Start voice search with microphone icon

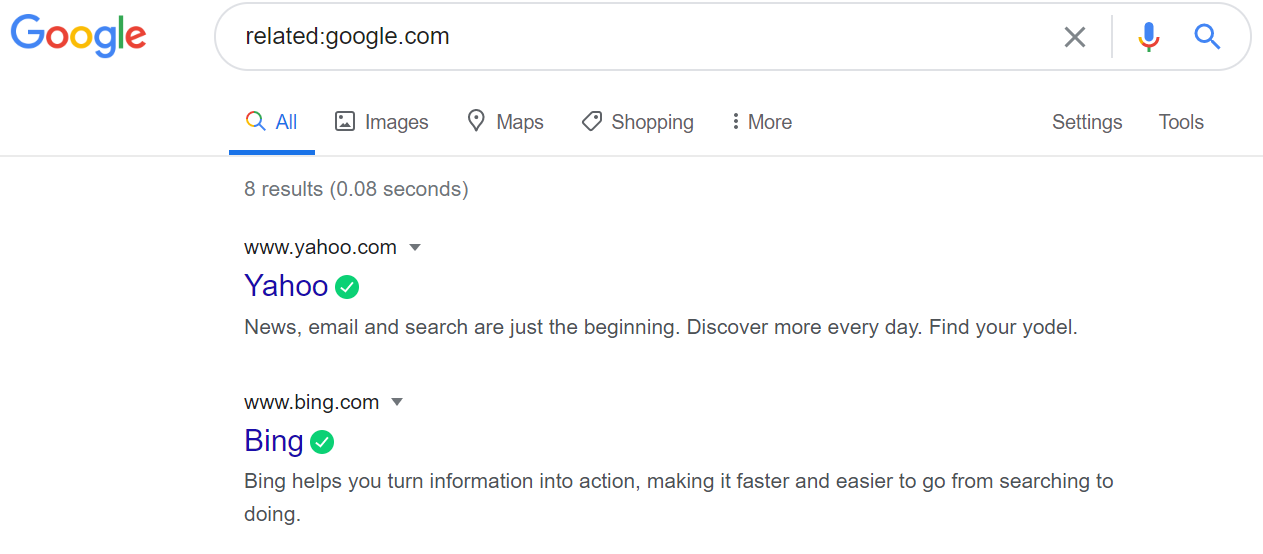coord(1149,38)
